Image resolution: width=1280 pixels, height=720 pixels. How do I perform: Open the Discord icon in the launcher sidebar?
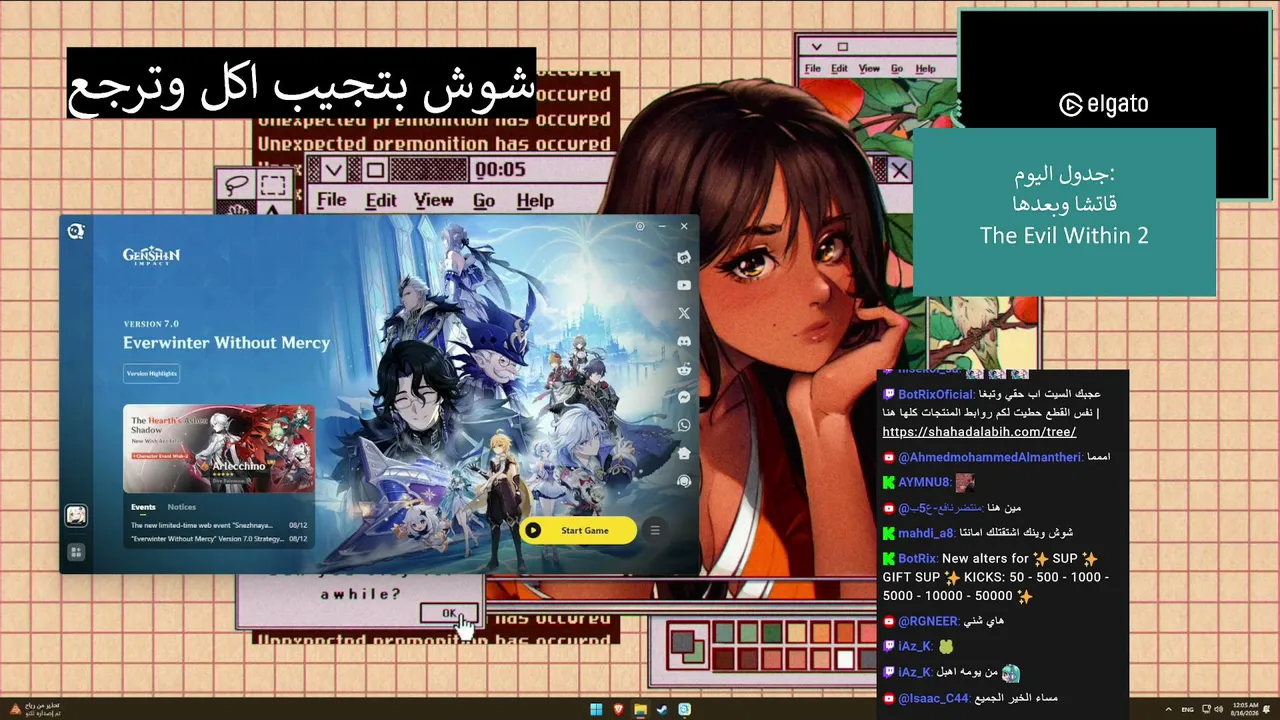(684, 341)
